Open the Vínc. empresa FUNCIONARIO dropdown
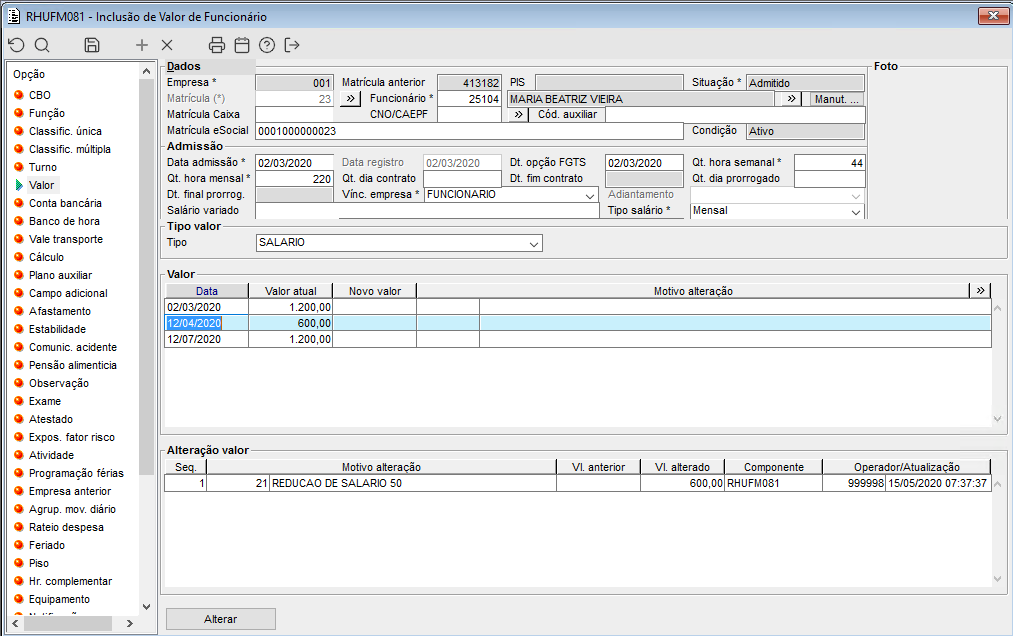The width and height of the screenshot is (1013, 636). pyautogui.click(x=589, y=195)
